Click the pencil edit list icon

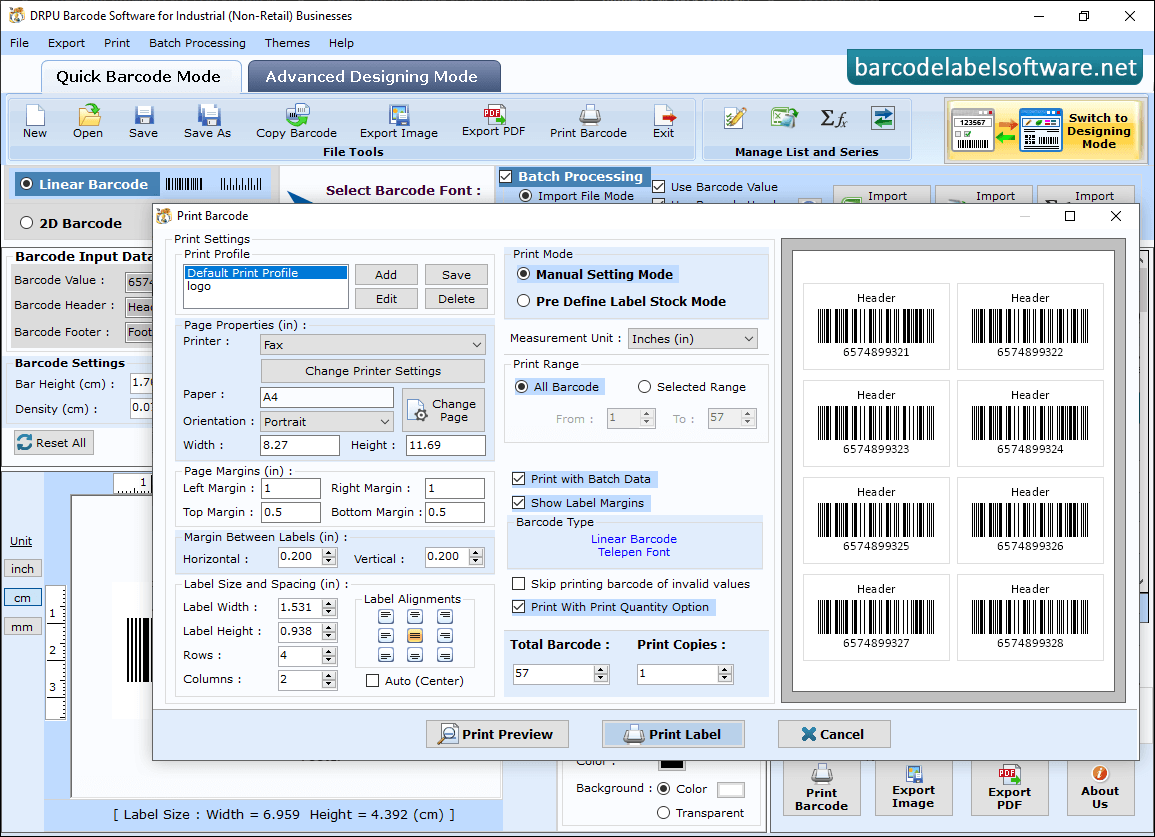click(734, 118)
